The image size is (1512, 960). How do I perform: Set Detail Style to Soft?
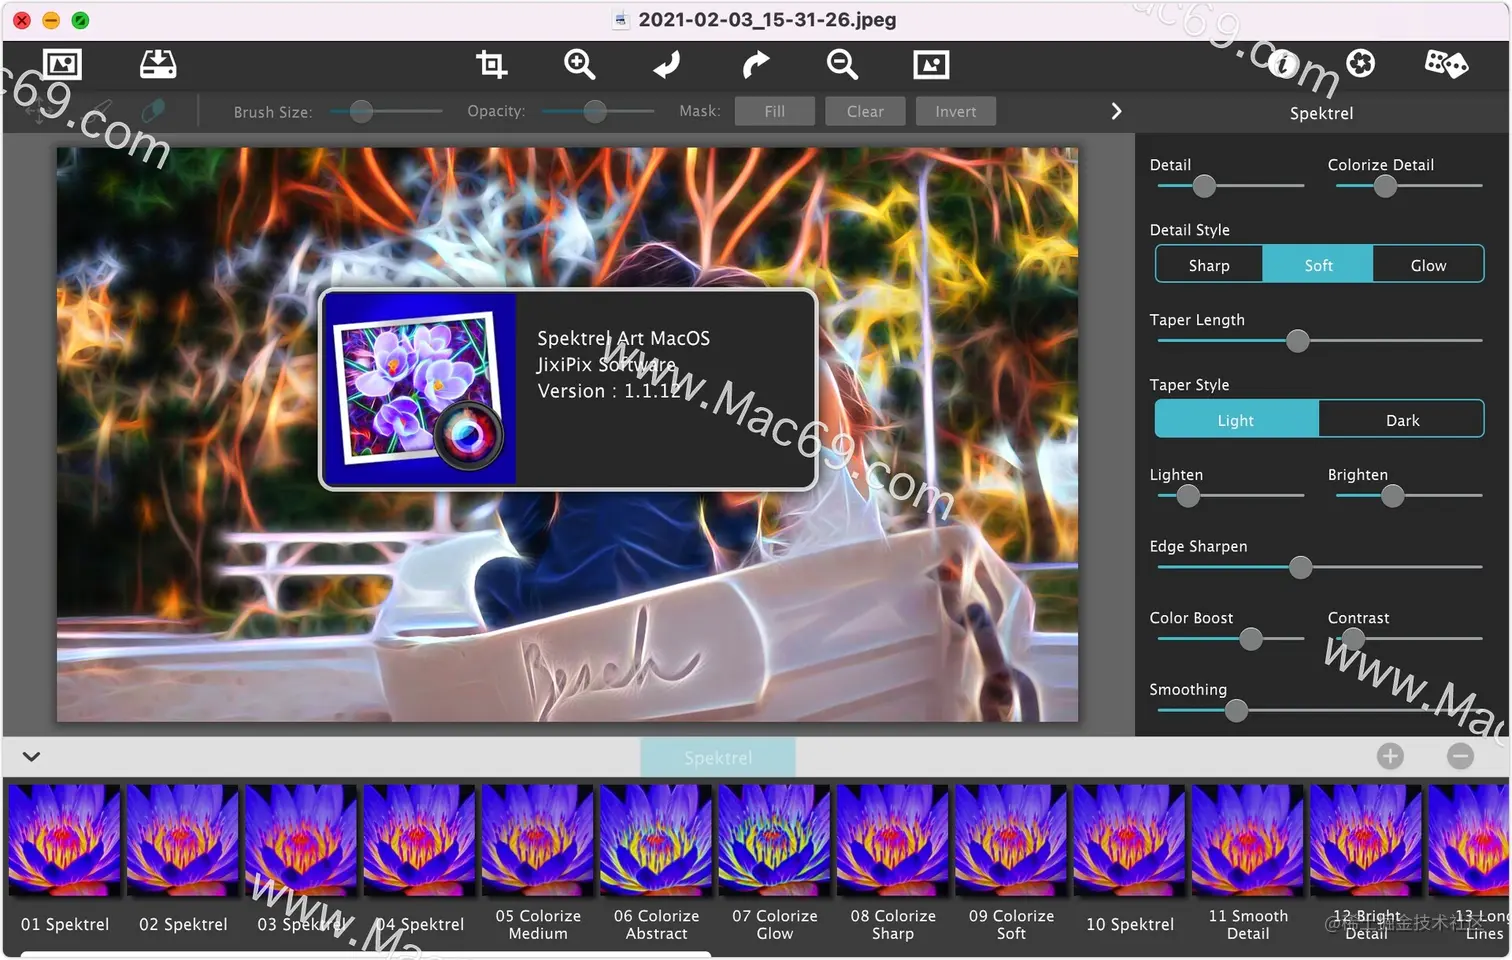(x=1318, y=265)
